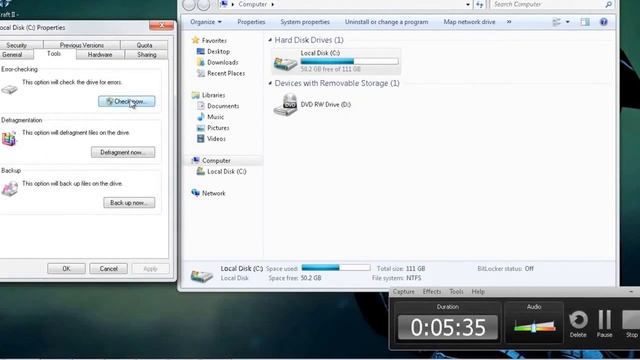Confirm with OK in the Properties dialog
This screenshot has width=640, height=360.
(x=66, y=269)
